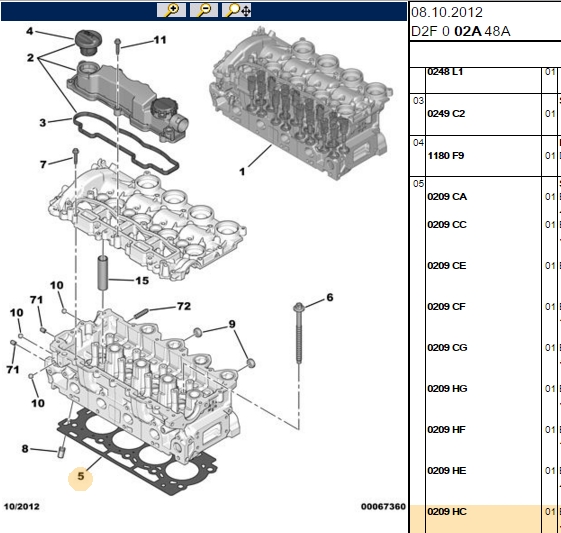Viewport: 561px width, 533px height.
Task: Click callout number 72 in the diagram
Action: 184,306
